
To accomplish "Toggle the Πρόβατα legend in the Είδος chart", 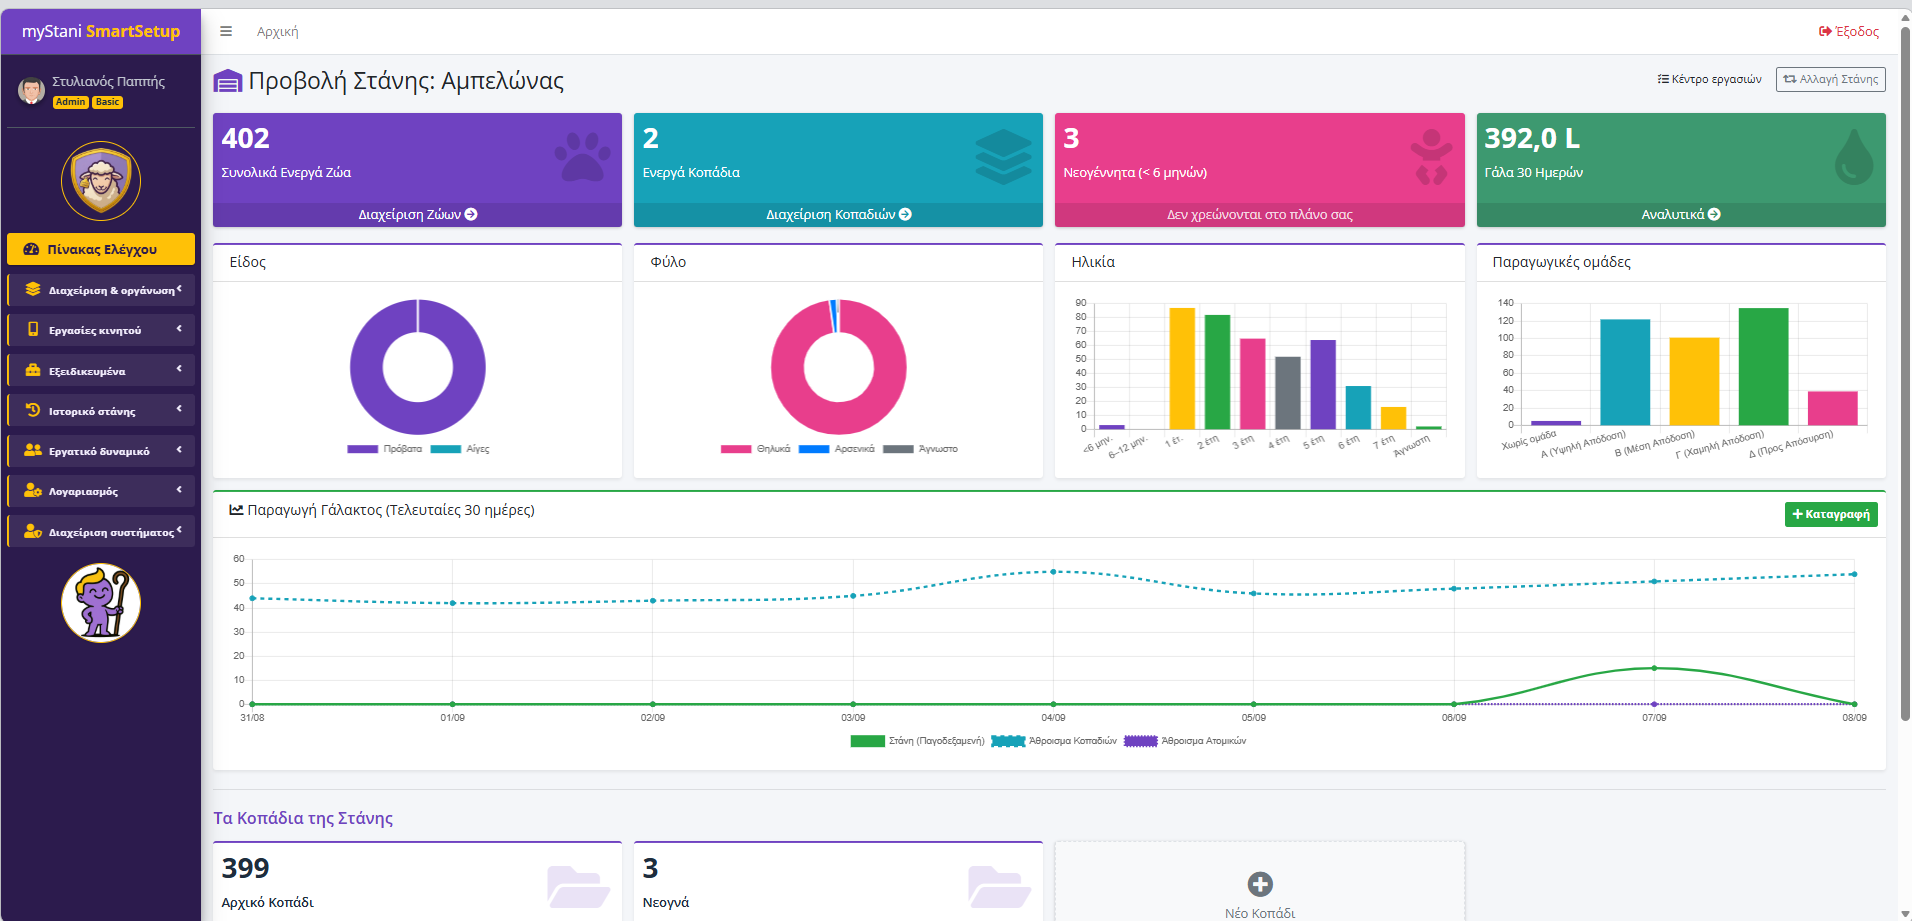I will tap(385, 449).
